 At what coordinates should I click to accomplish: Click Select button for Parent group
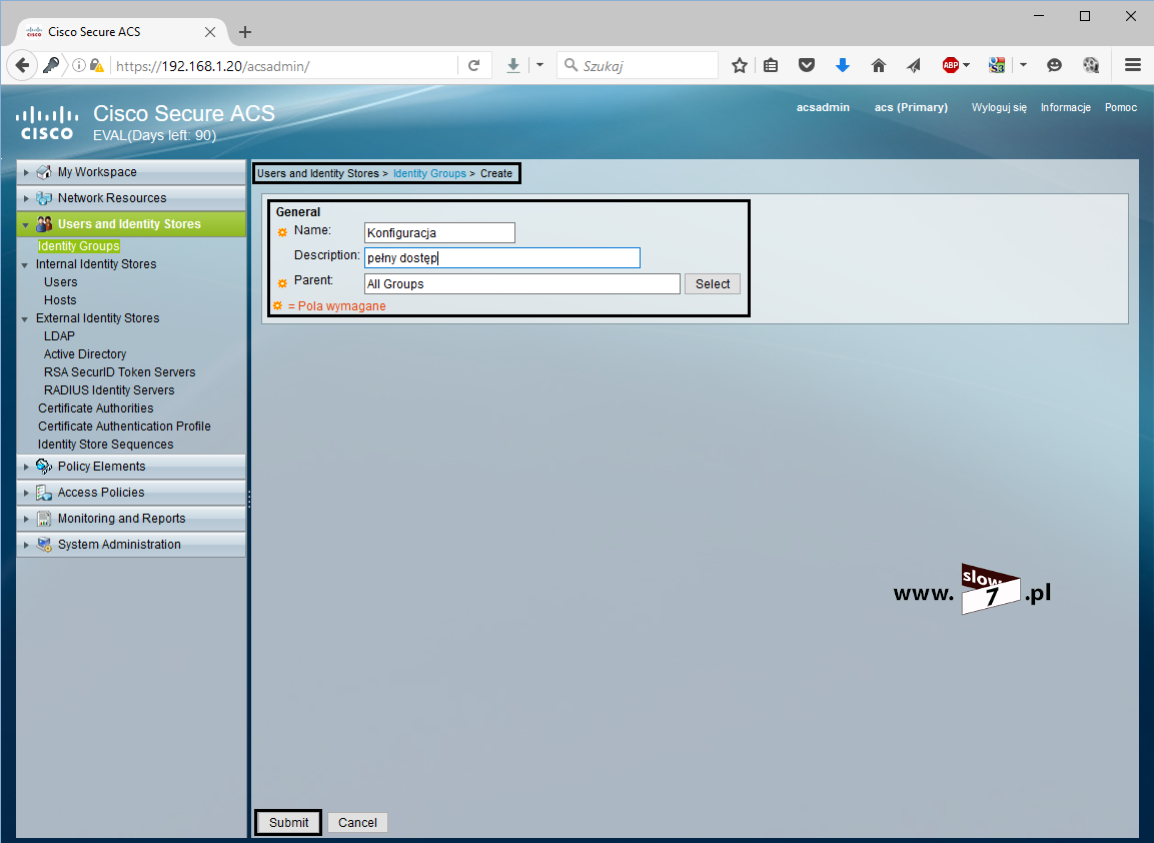point(712,283)
